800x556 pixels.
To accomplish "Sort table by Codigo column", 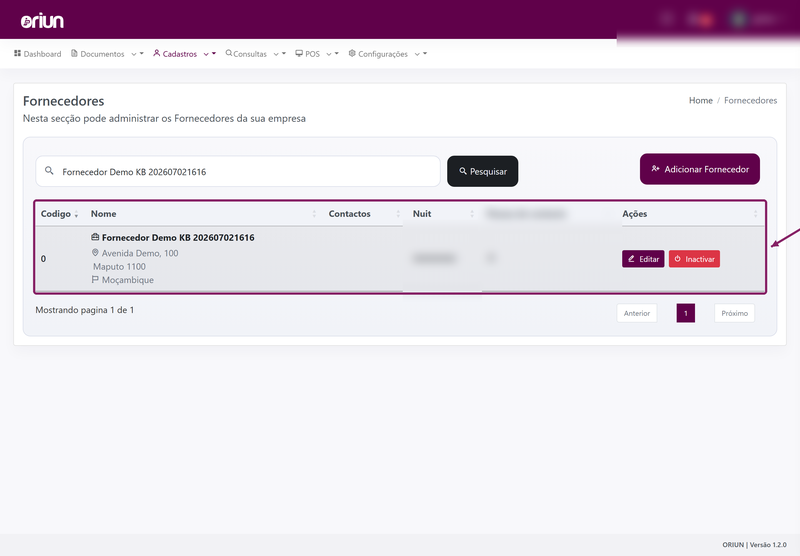I will [60, 214].
